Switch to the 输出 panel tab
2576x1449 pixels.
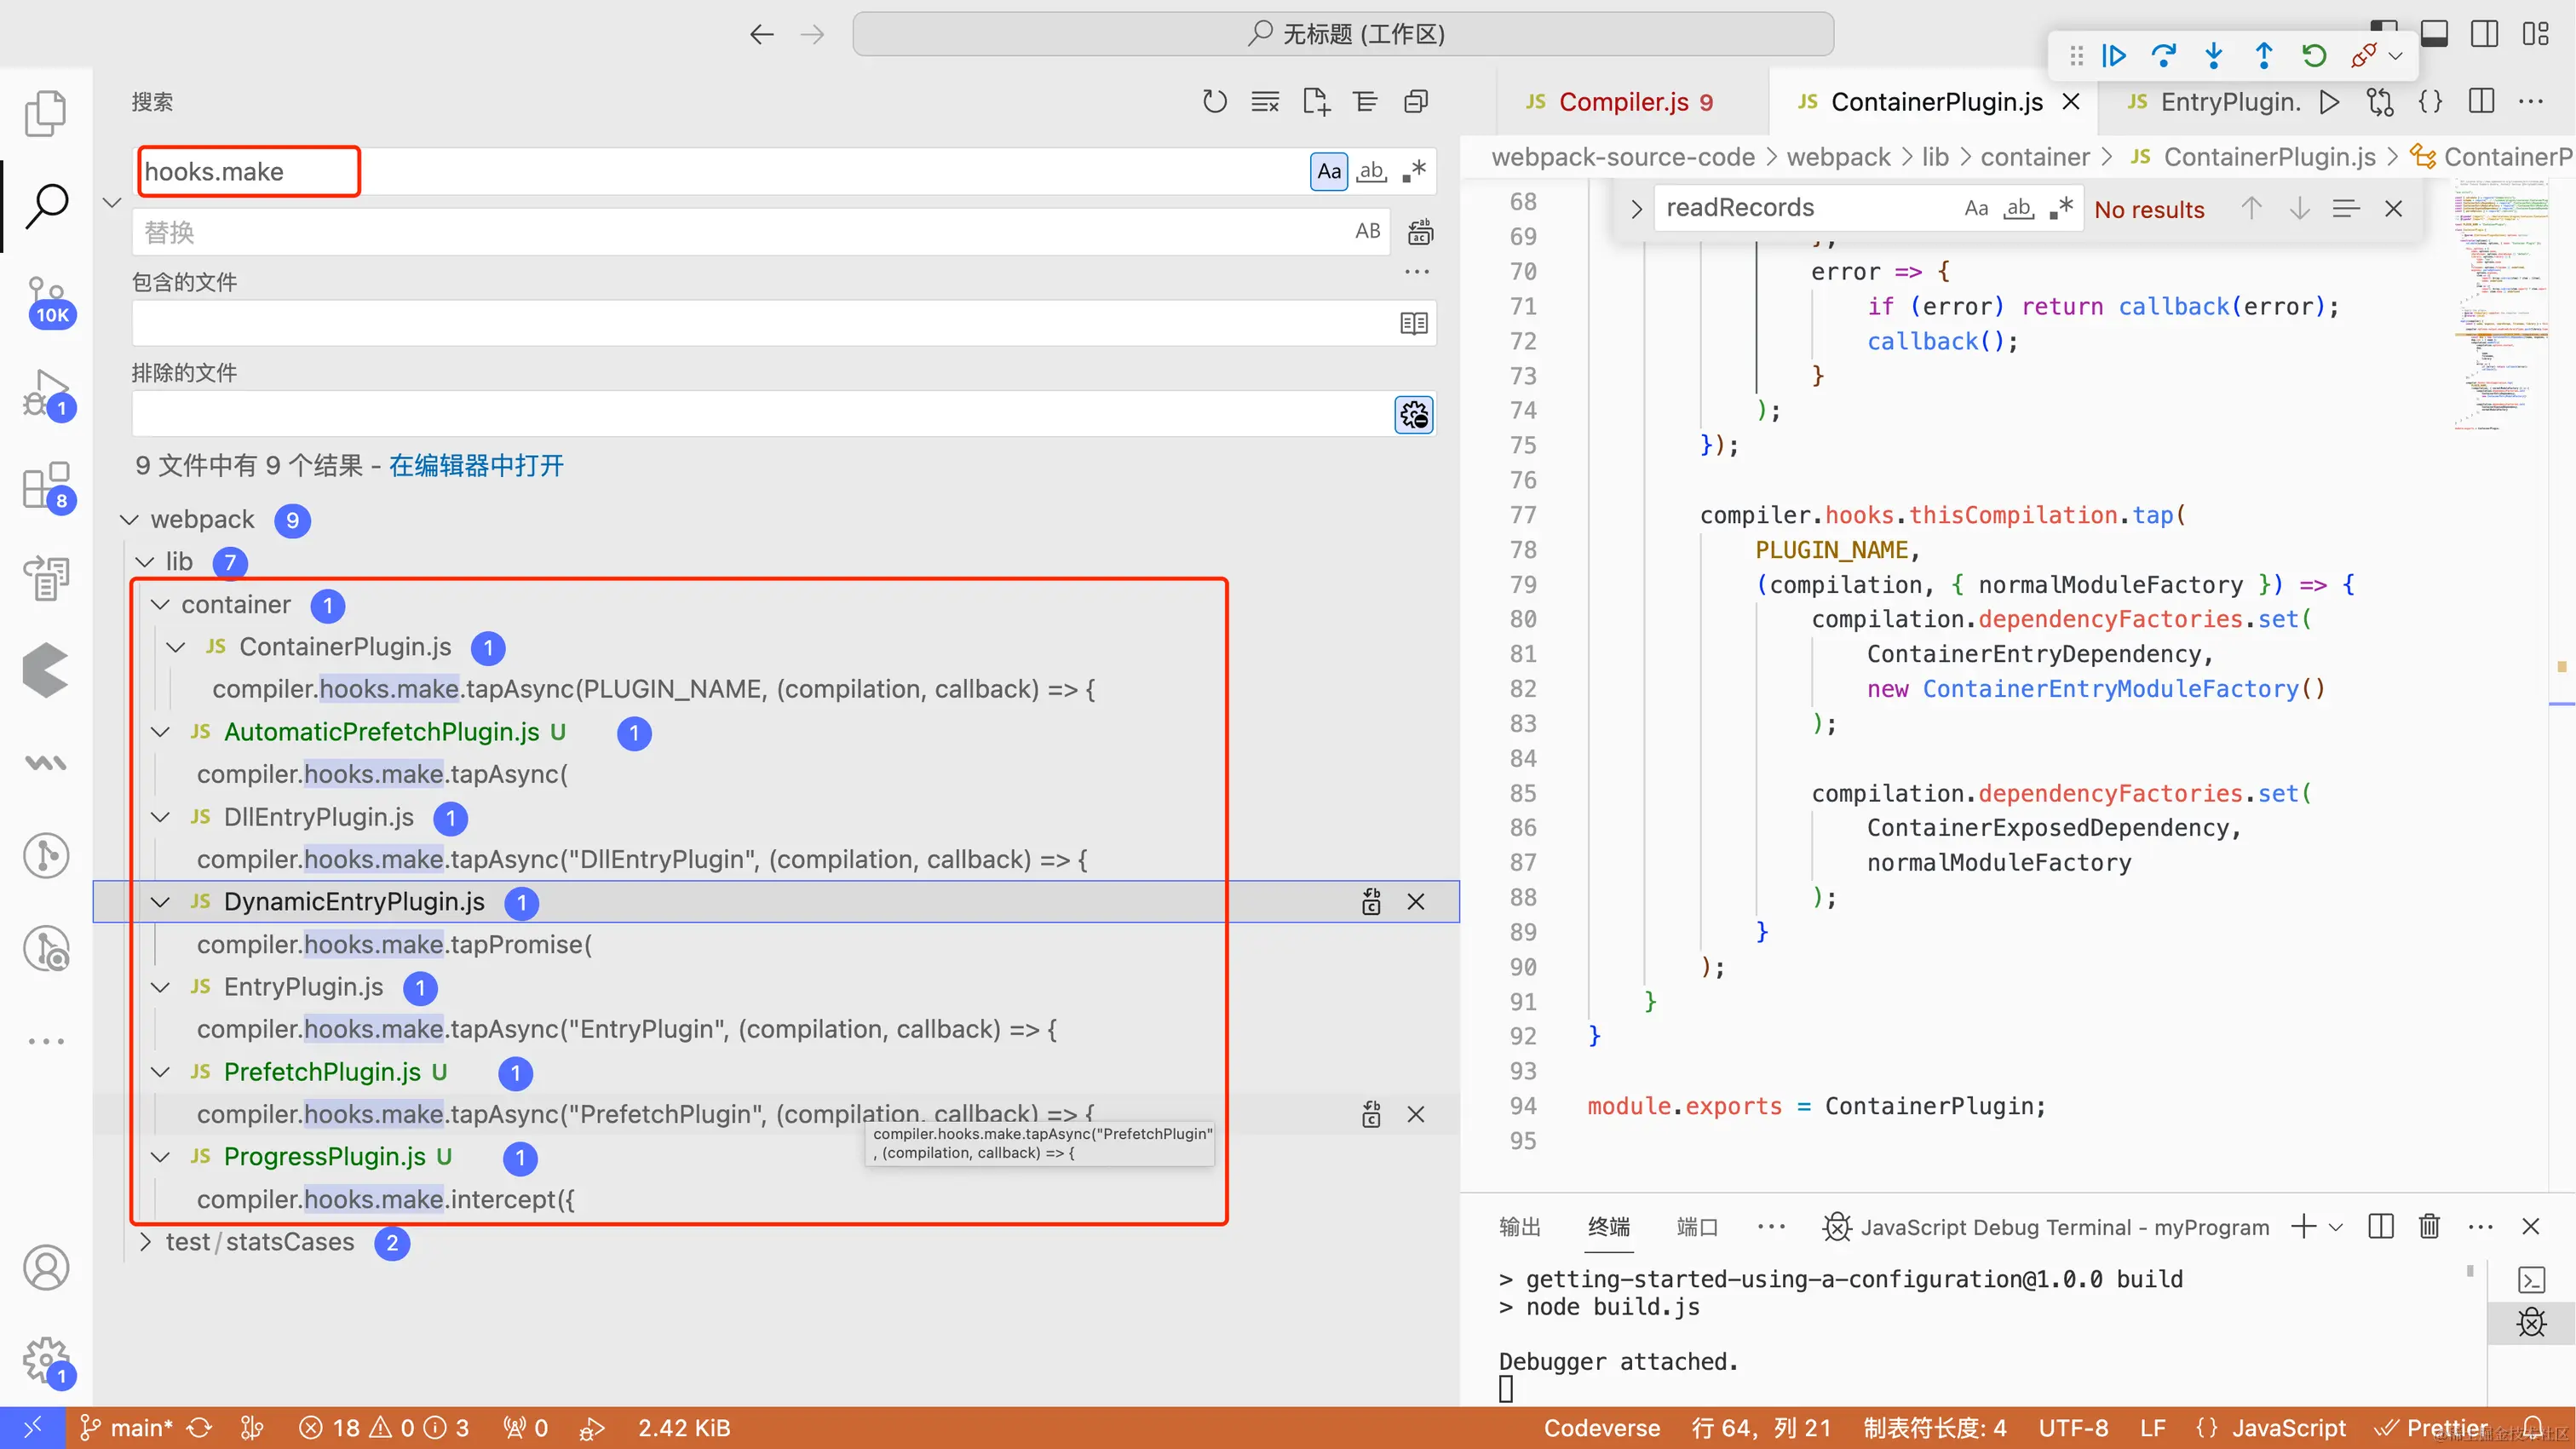point(1519,1227)
